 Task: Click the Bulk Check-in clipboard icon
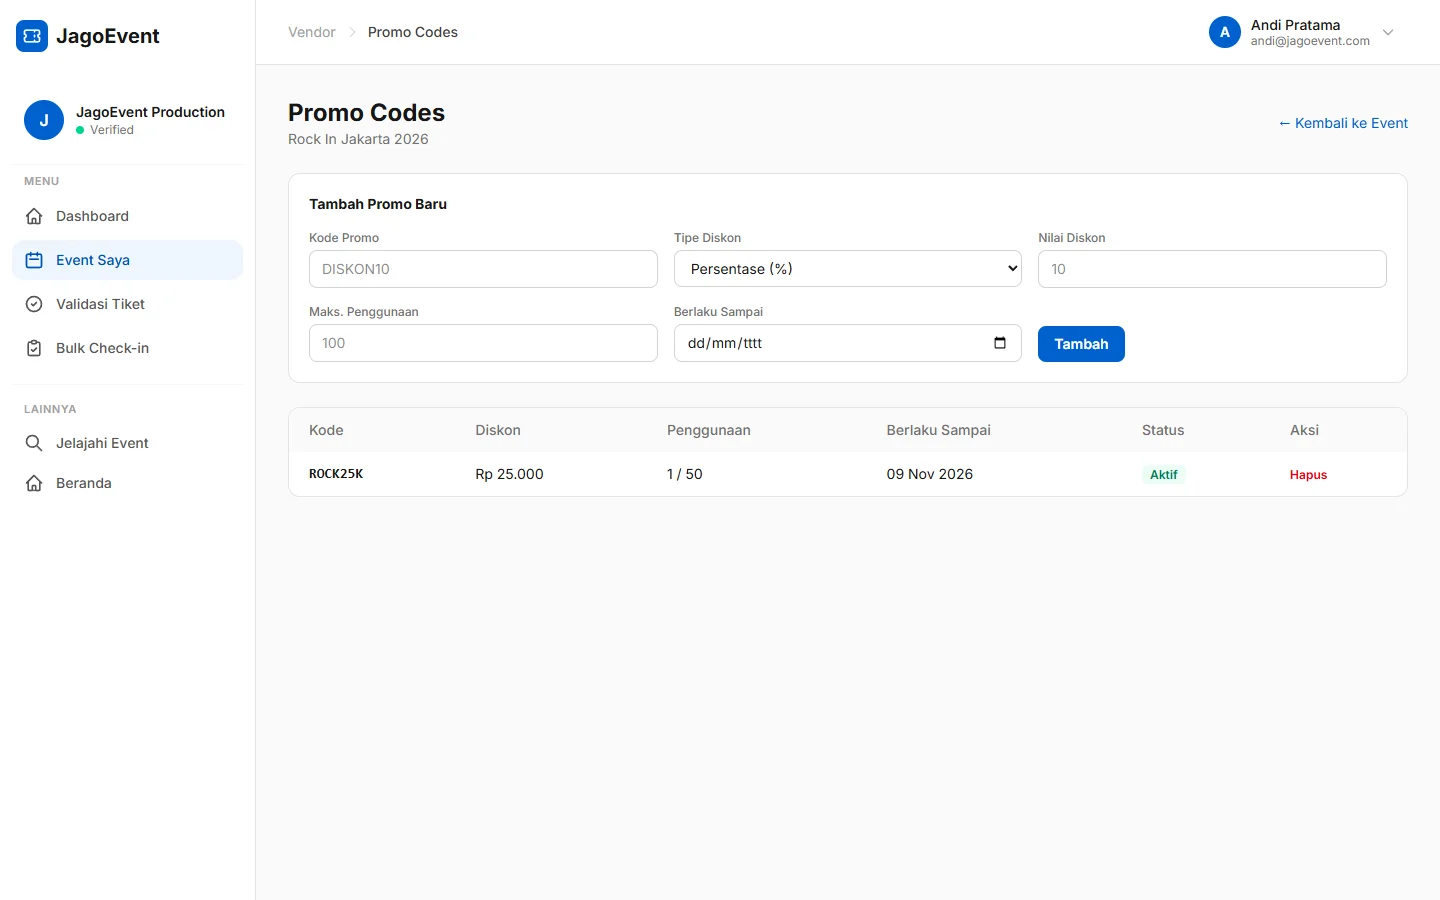pyautogui.click(x=34, y=348)
